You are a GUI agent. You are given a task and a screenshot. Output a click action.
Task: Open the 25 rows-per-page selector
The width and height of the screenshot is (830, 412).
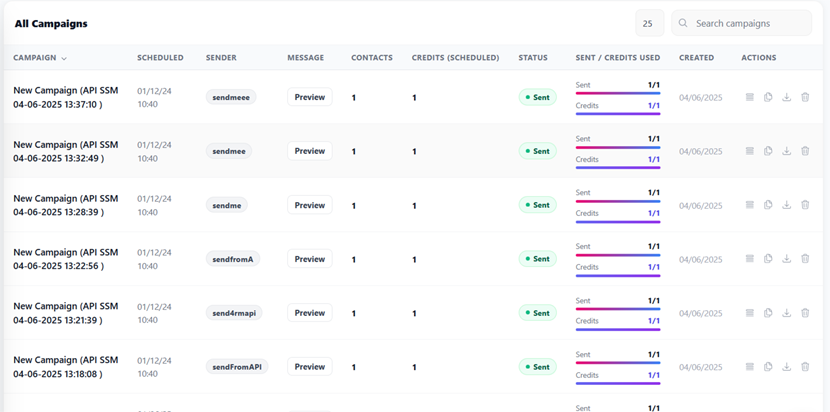pos(649,23)
